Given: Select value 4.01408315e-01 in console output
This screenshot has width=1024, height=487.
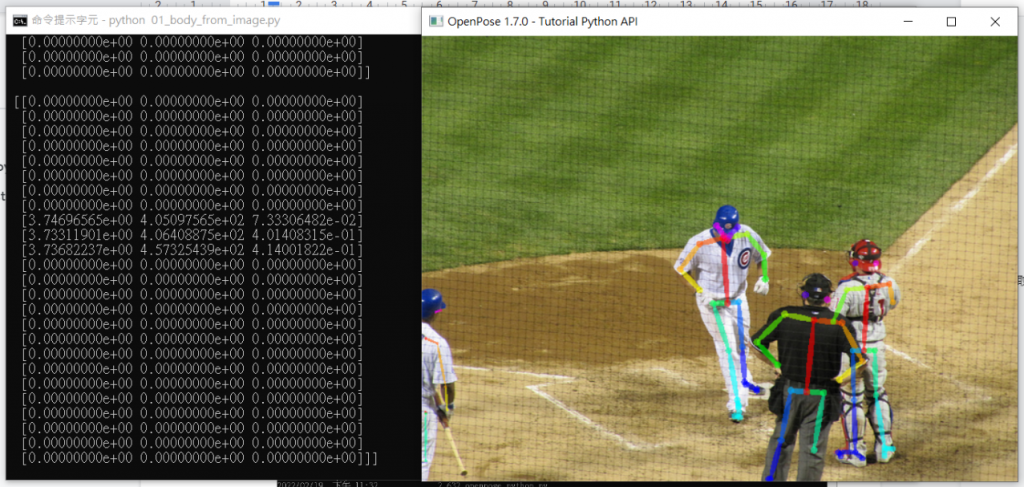Looking at the screenshot, I should coord(304,235).
